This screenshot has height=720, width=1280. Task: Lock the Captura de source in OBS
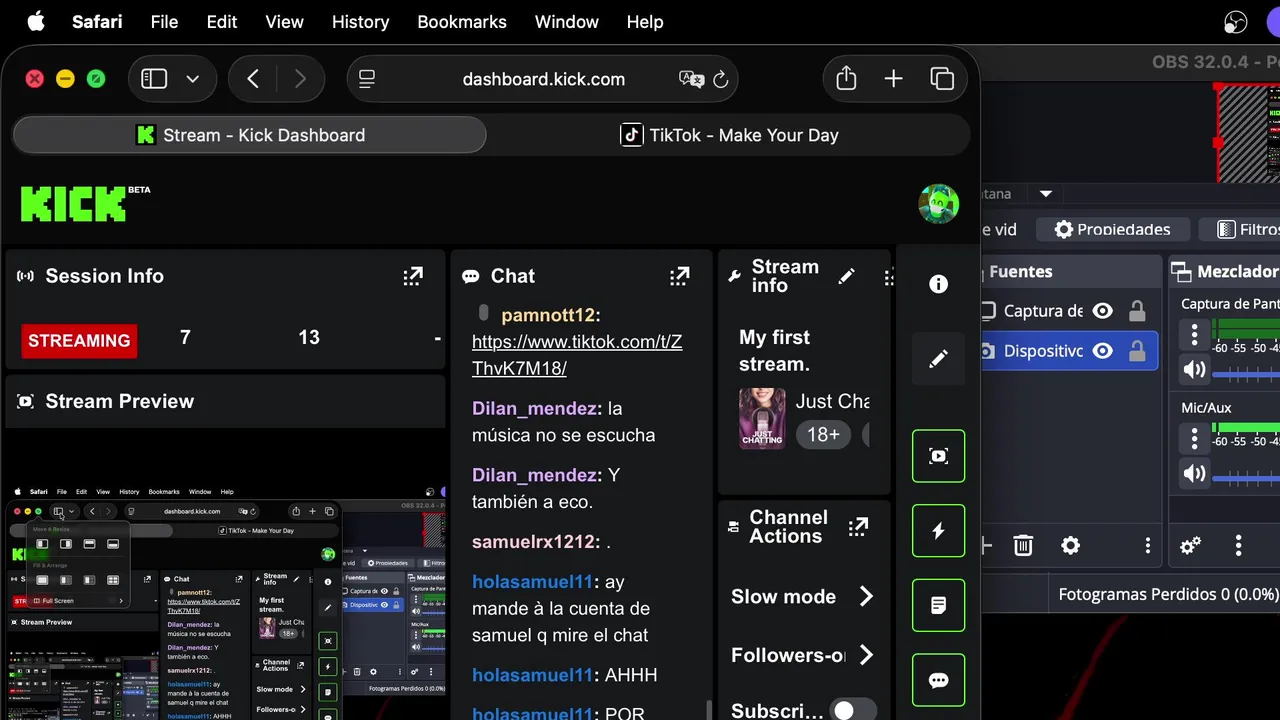[x=1137, y=311]
